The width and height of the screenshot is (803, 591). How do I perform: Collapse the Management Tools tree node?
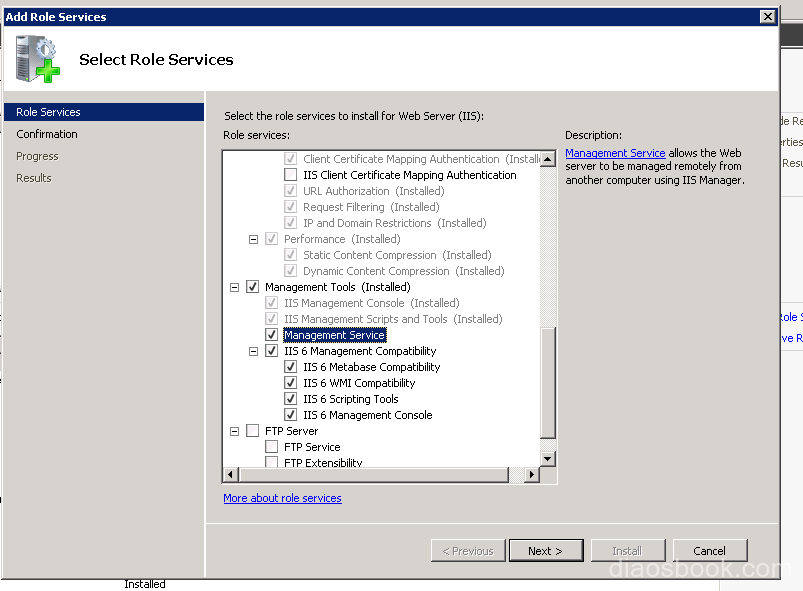234,287
